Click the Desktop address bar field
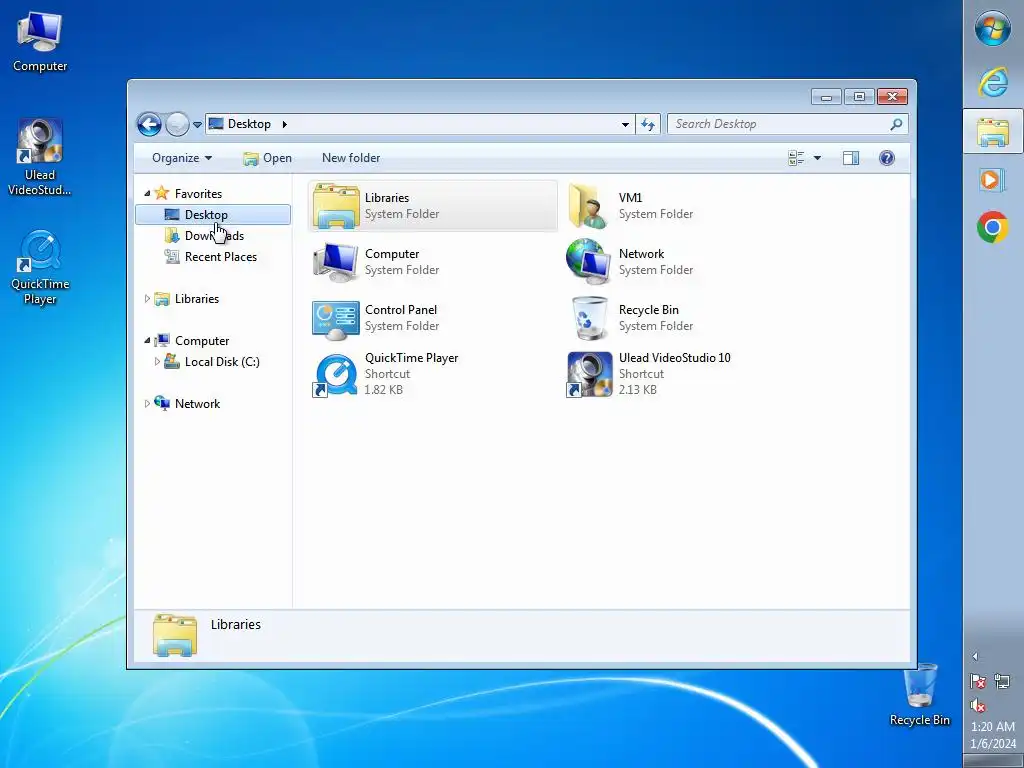This screenshot has width=1024, height=768. click(419, 124)
